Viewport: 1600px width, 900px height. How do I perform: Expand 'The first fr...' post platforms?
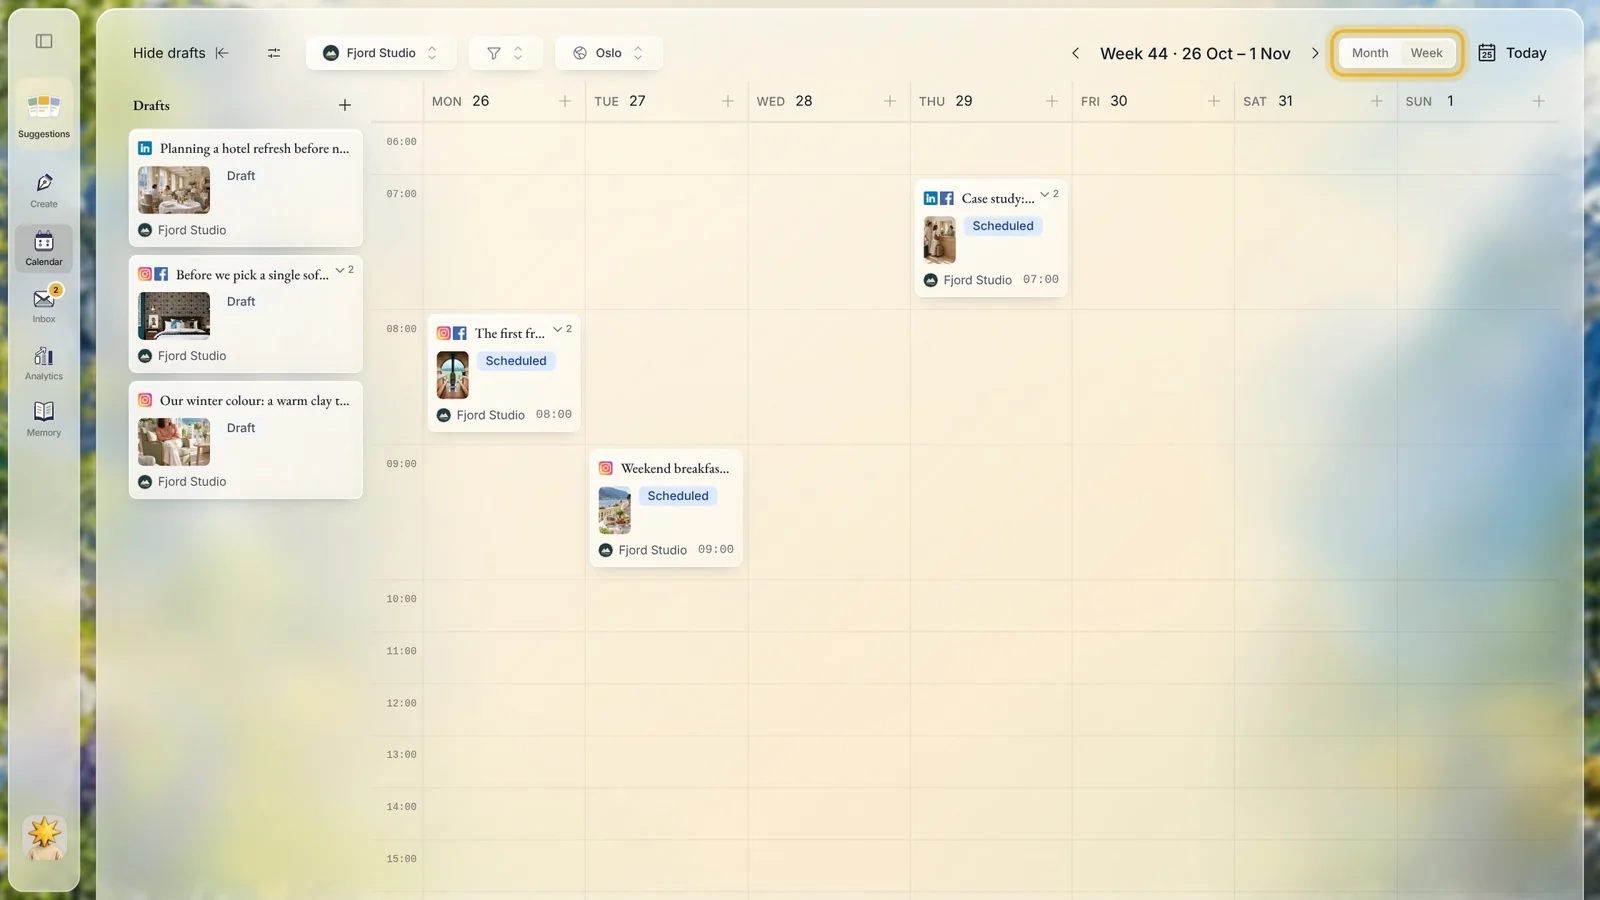(x=563, y=329)
